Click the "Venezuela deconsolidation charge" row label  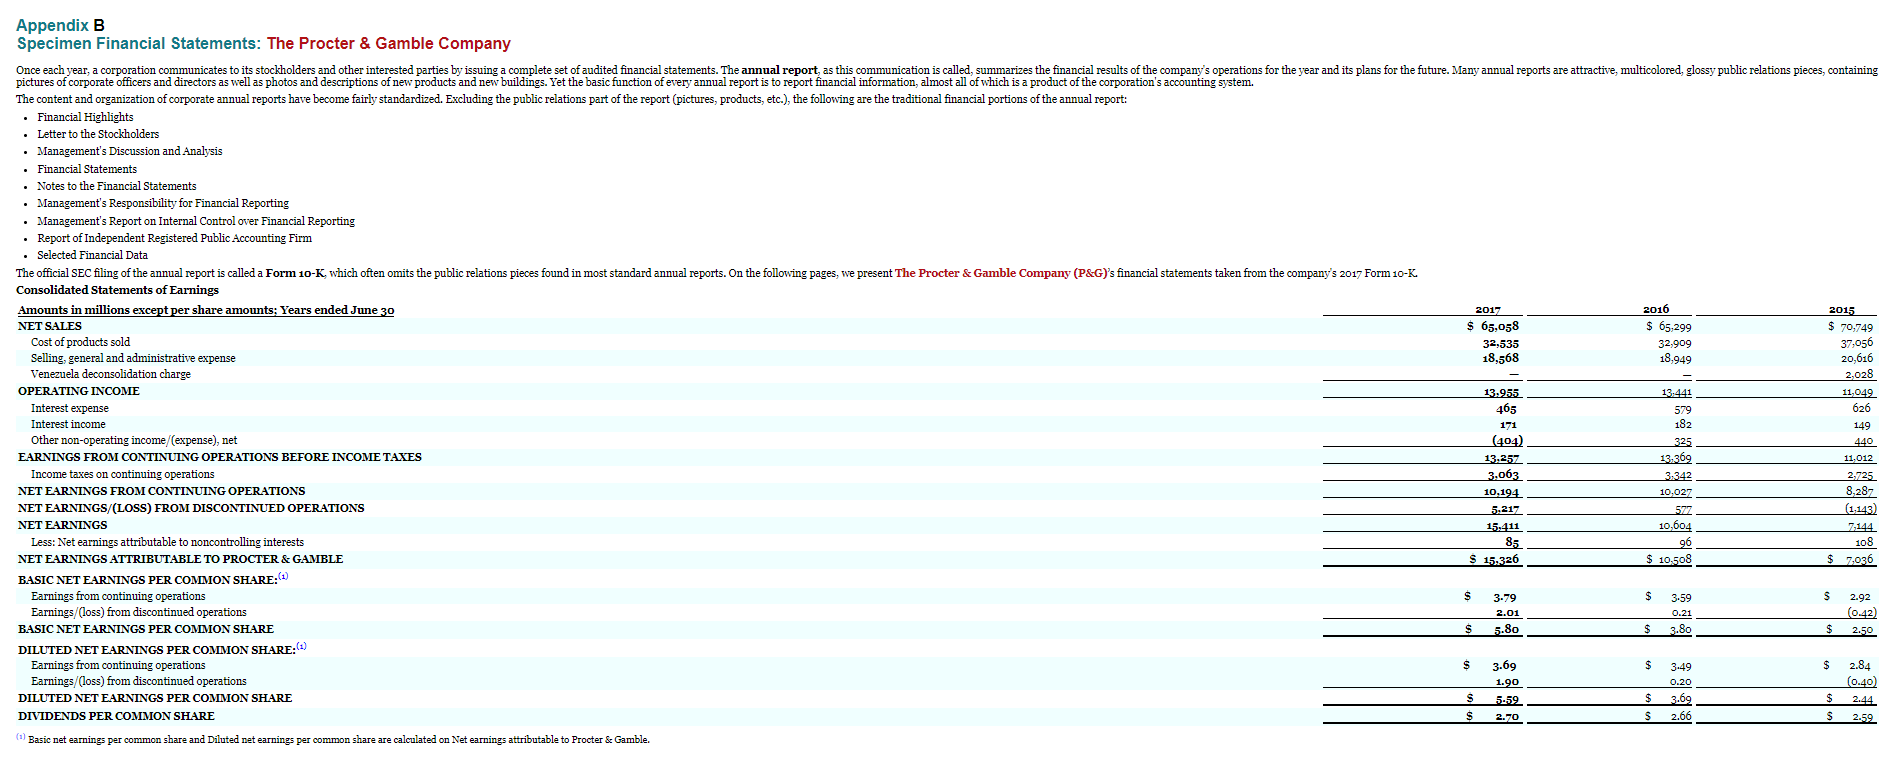pos(110,374)
